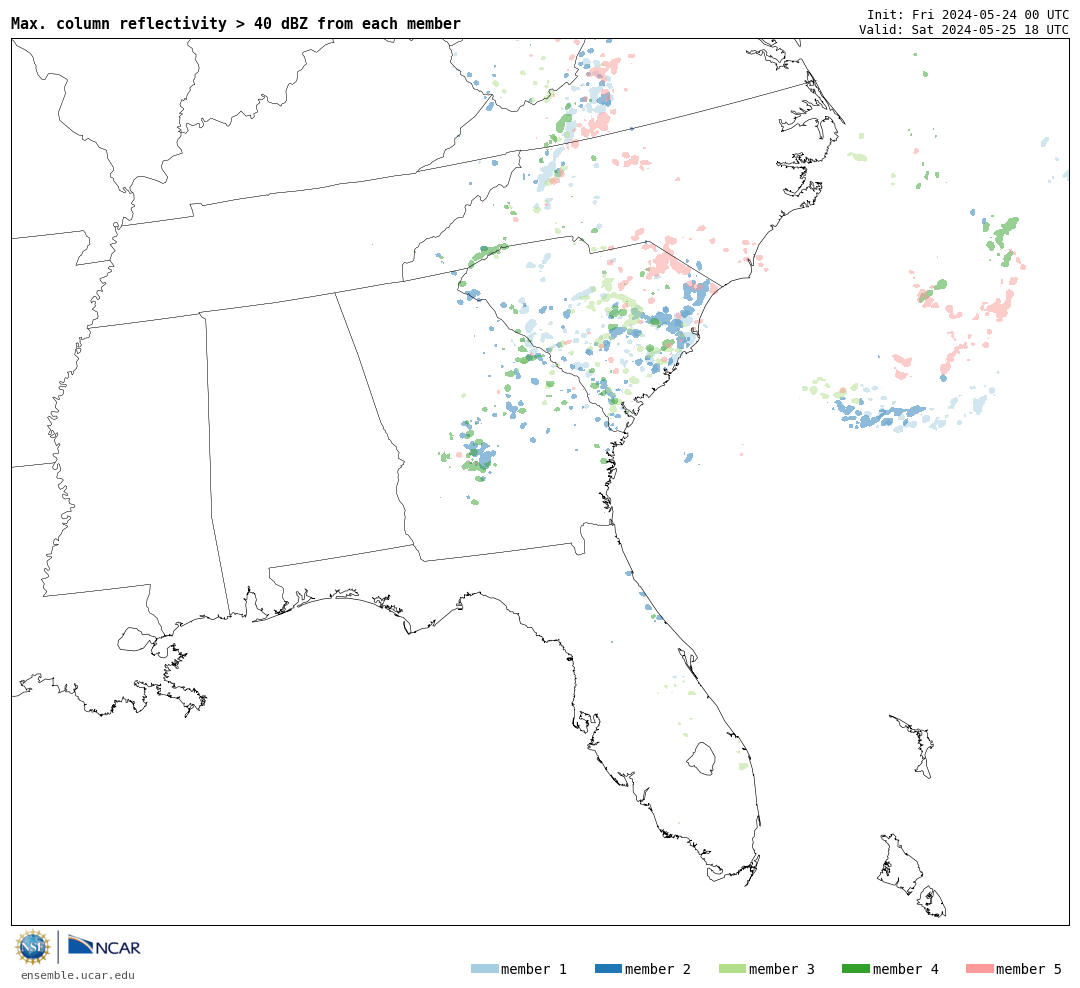1080x988 pixels.
Task: Click the NSF logo icon
Action: (x=32, y=947)
